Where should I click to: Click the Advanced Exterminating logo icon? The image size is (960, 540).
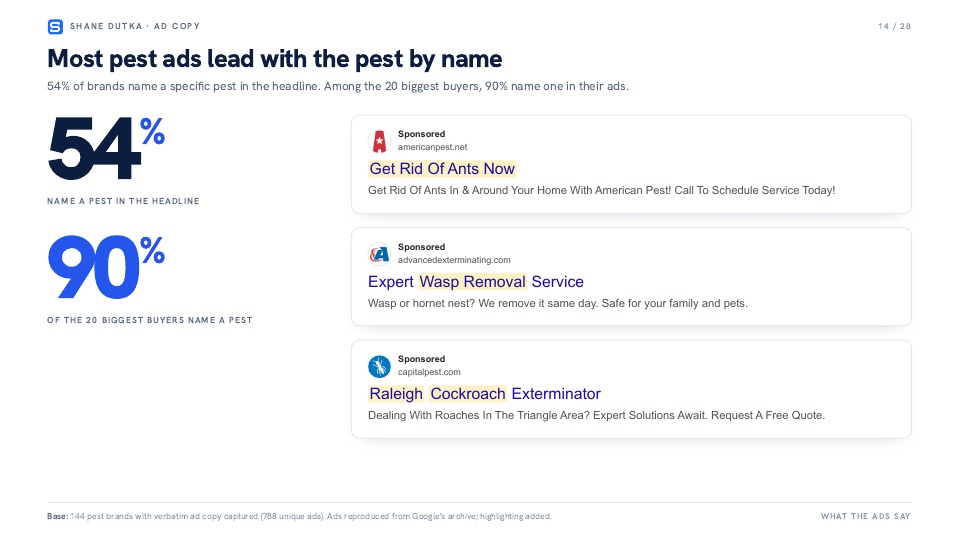(380, 254)
